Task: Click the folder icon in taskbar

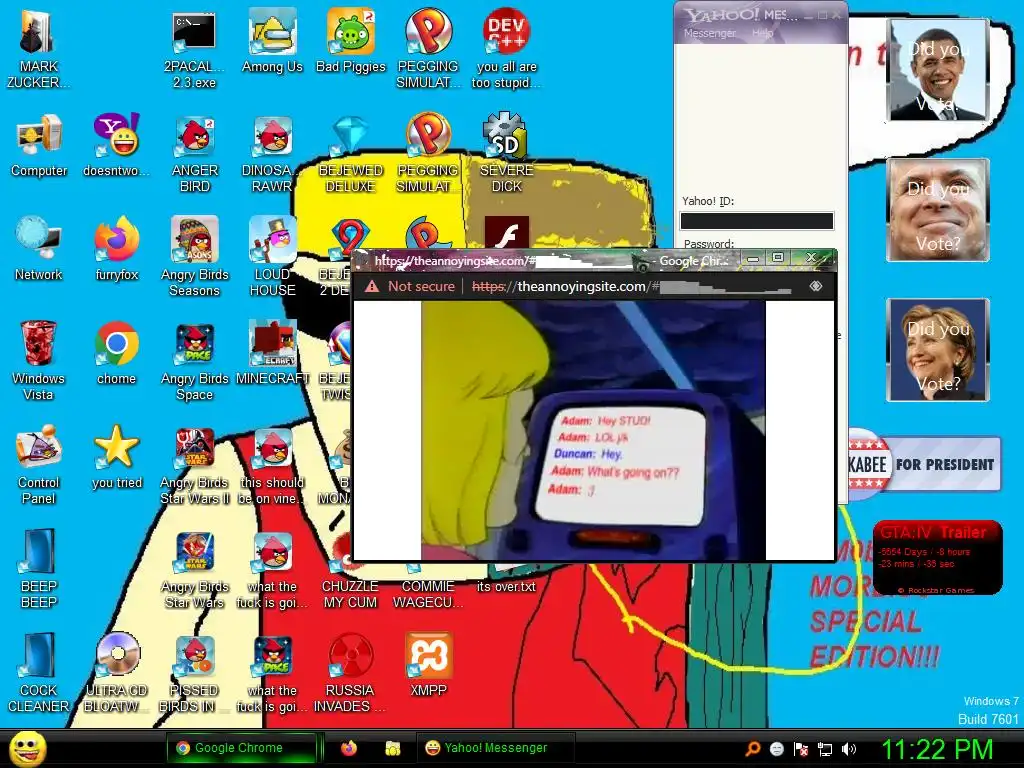Action: pyautogui.click(x=392, y=748)
